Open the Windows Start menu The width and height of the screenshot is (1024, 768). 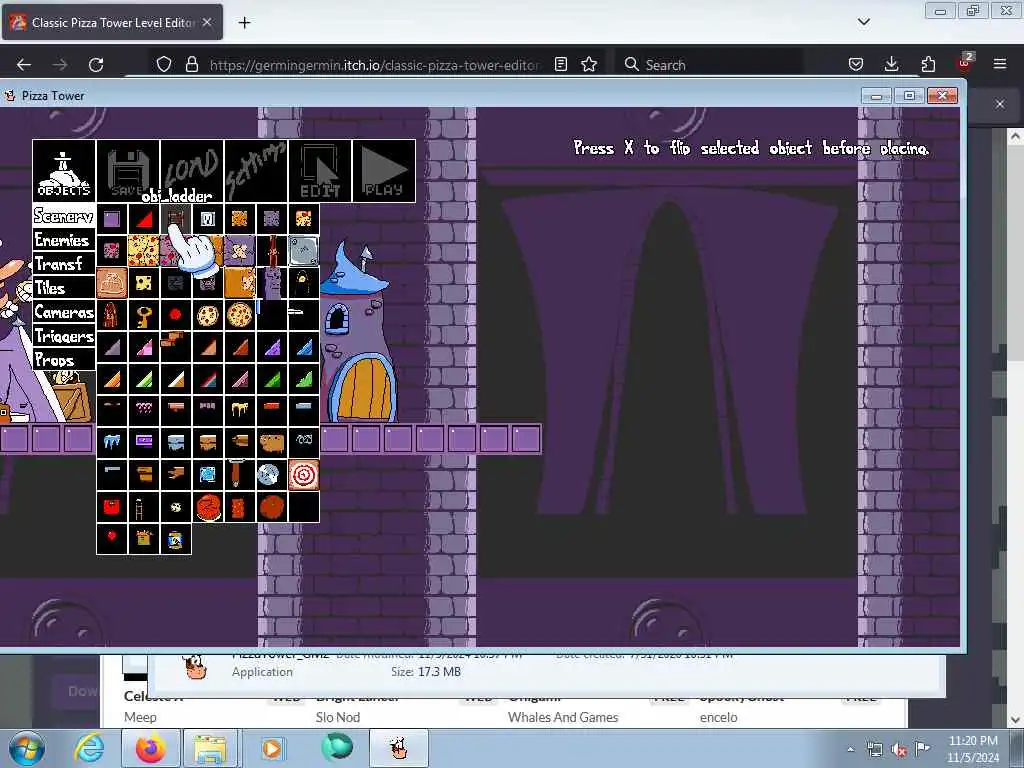[x=27, y=748]
